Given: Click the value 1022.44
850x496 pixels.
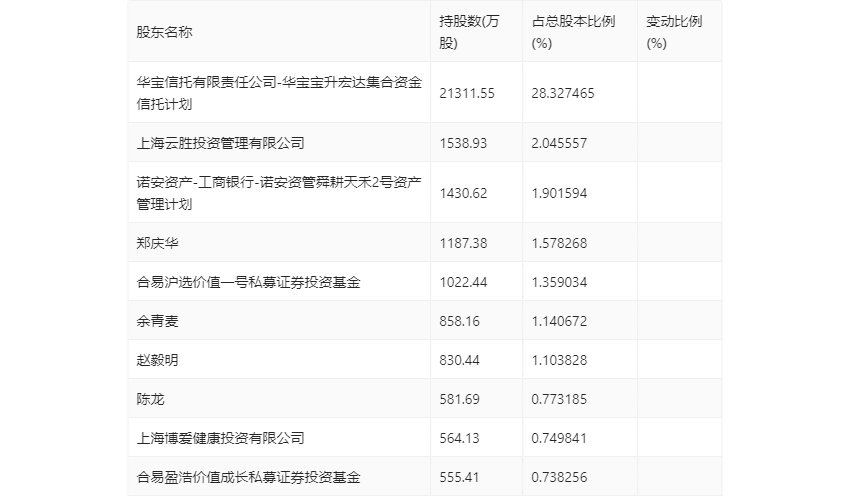Looking at the screenshot, I should 463,282.
